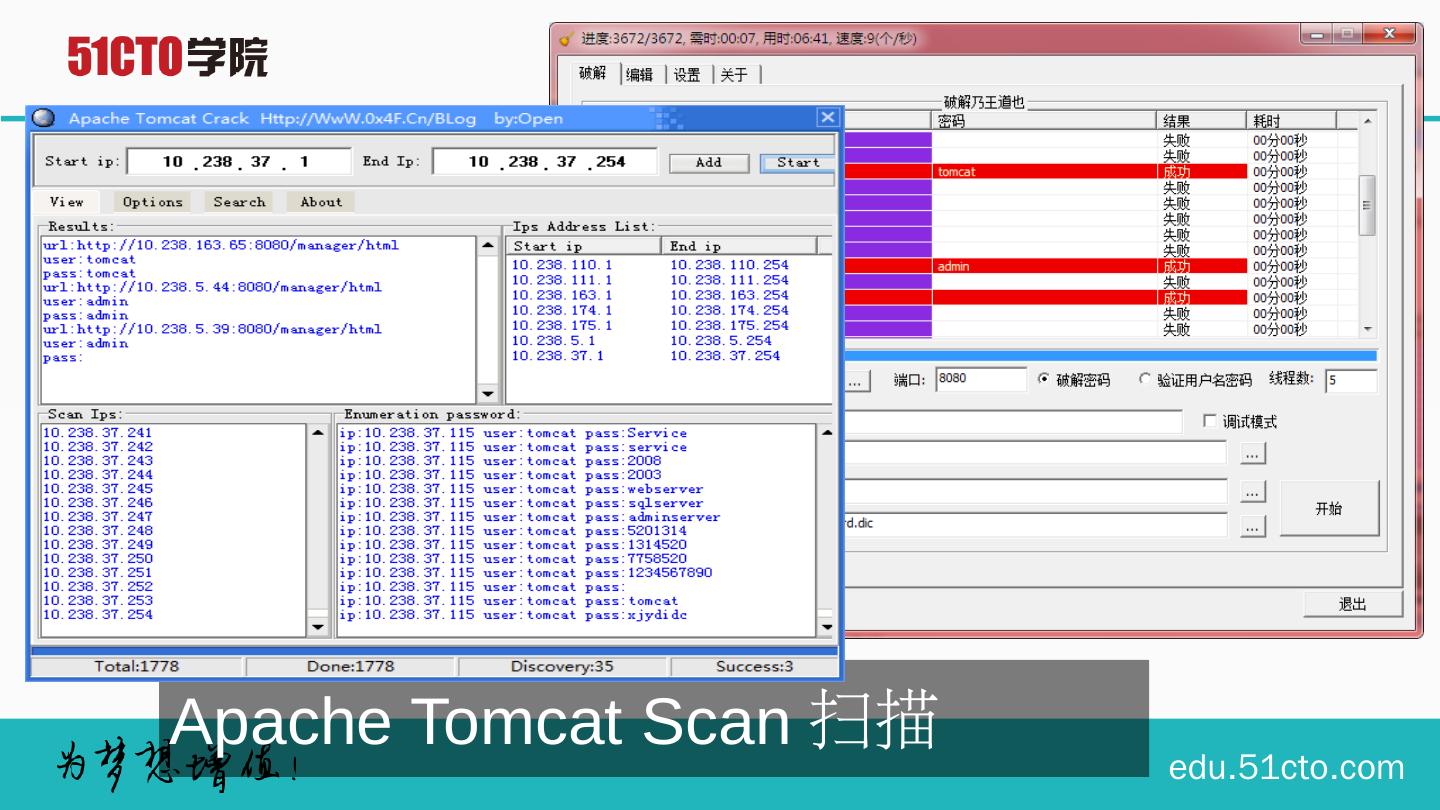Click the Enumeration password scroll-up arrow
Viewport: 1440px width, 810px height.
coord(826,433)
